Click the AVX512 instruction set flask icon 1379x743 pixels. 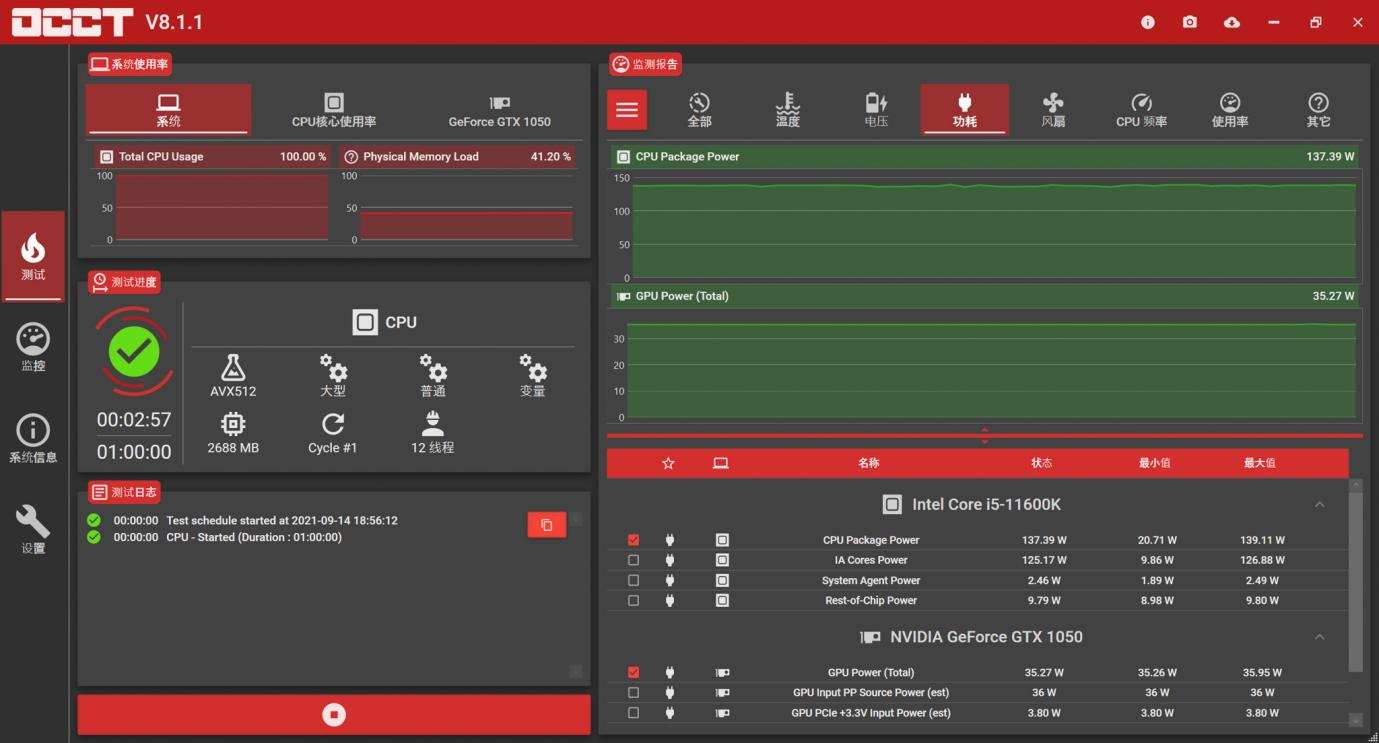233,368
